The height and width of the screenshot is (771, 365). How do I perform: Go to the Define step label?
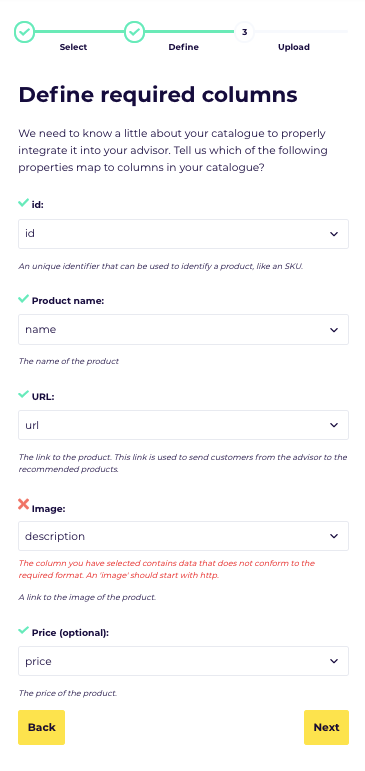pyautogui.click(x=183, y=47)
